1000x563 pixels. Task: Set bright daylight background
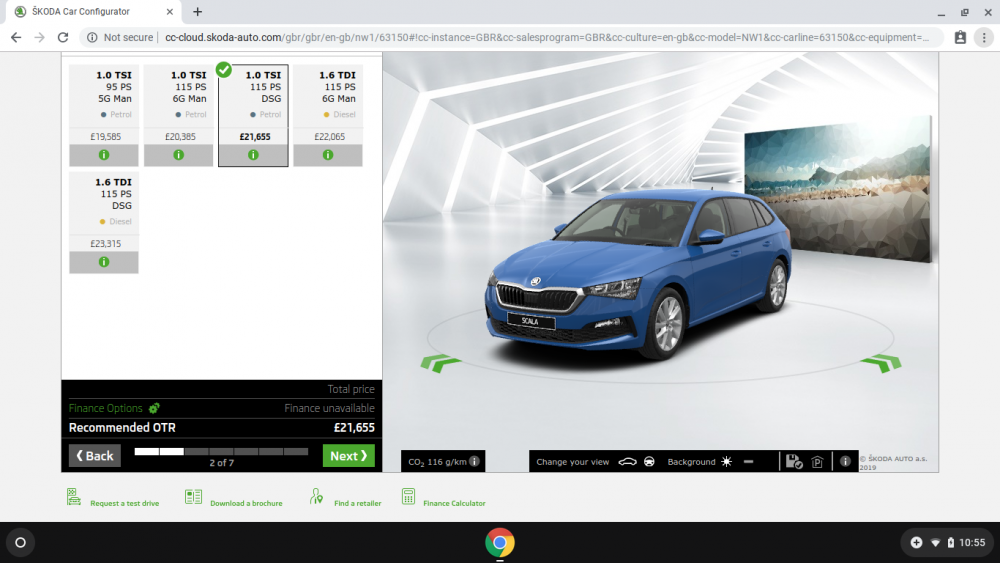pyautogui.click(x=726, y=462)
